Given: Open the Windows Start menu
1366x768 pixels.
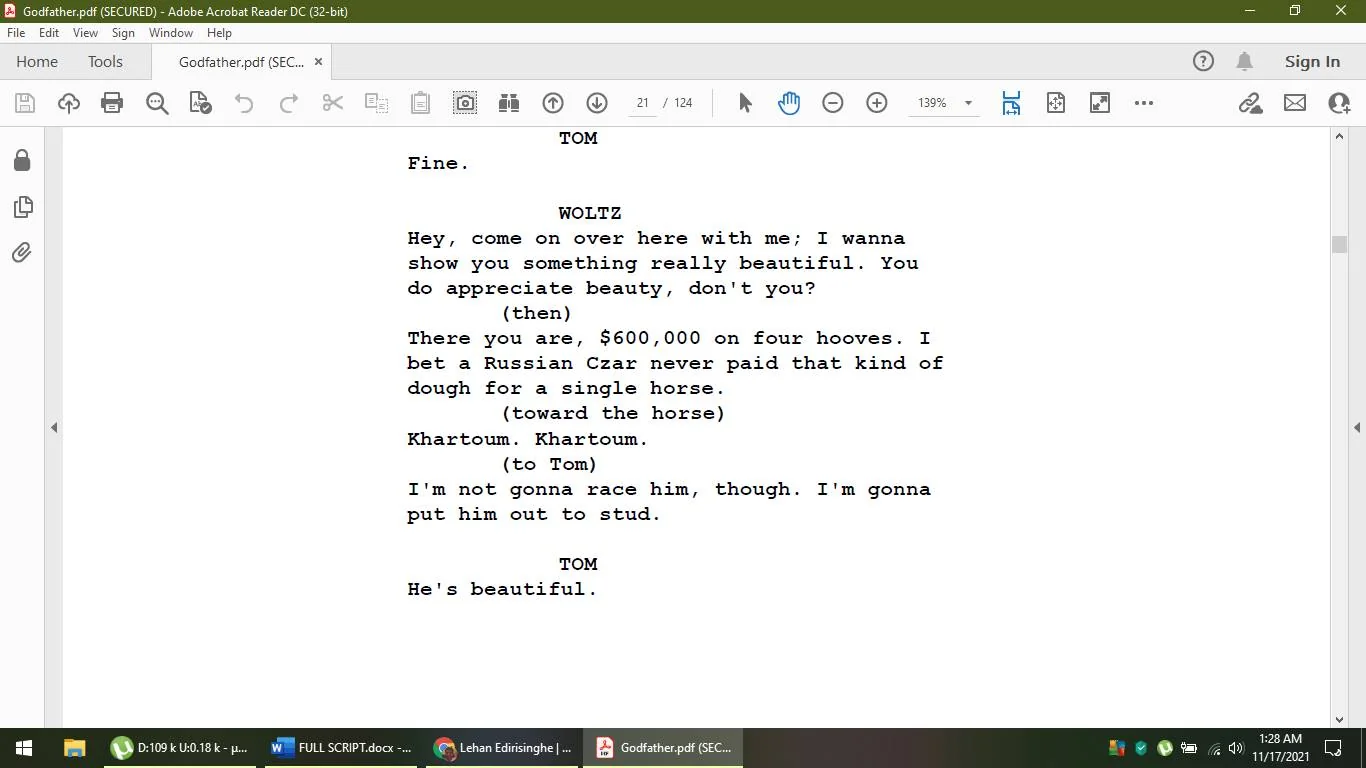Looking at the screenshot, I should [24, 748].
